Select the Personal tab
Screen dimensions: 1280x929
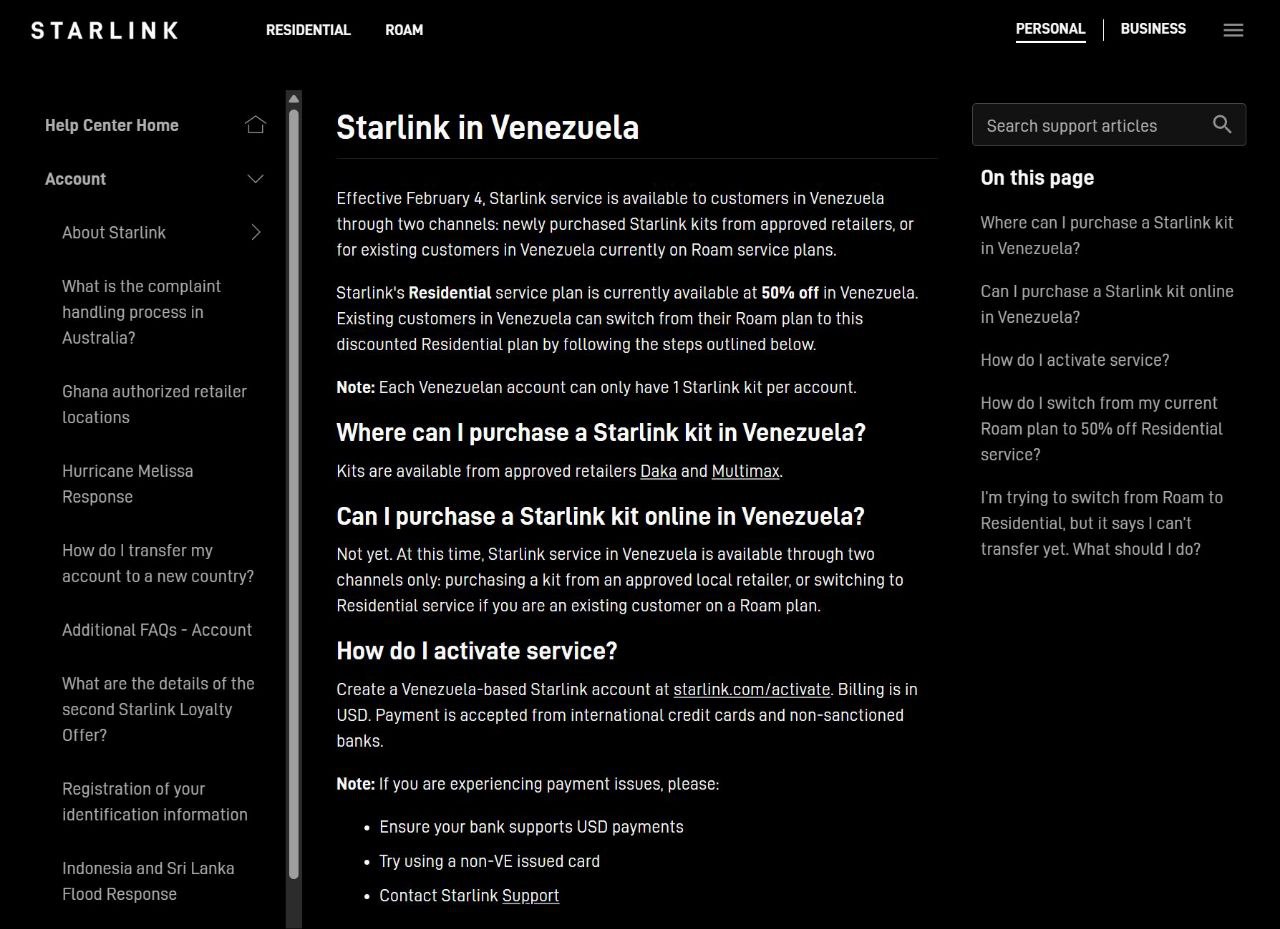(x=1050, y=29)
